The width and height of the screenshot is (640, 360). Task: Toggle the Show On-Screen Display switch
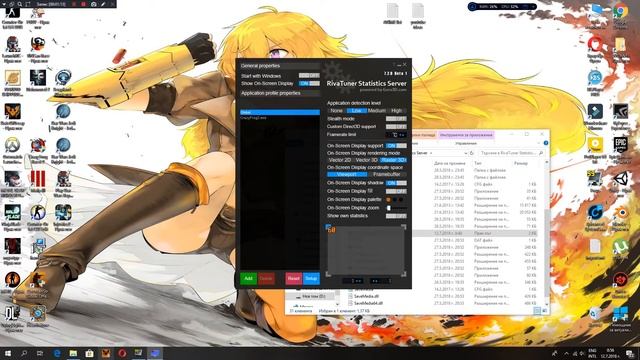click(309, 83)
